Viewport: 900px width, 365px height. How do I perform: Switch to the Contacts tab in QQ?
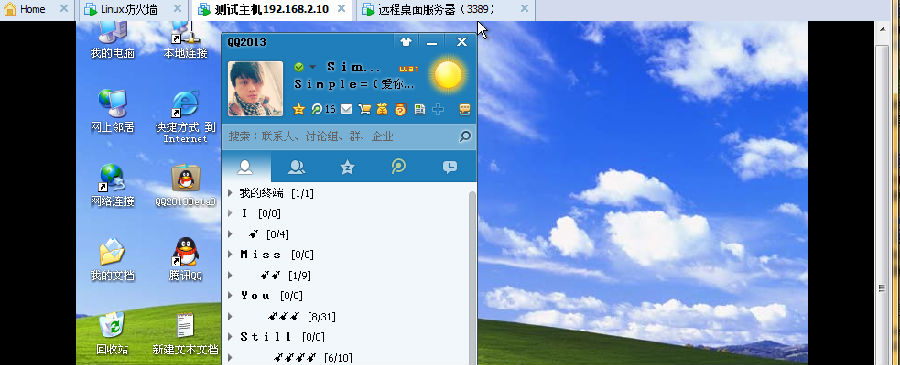tap(246, 166)
